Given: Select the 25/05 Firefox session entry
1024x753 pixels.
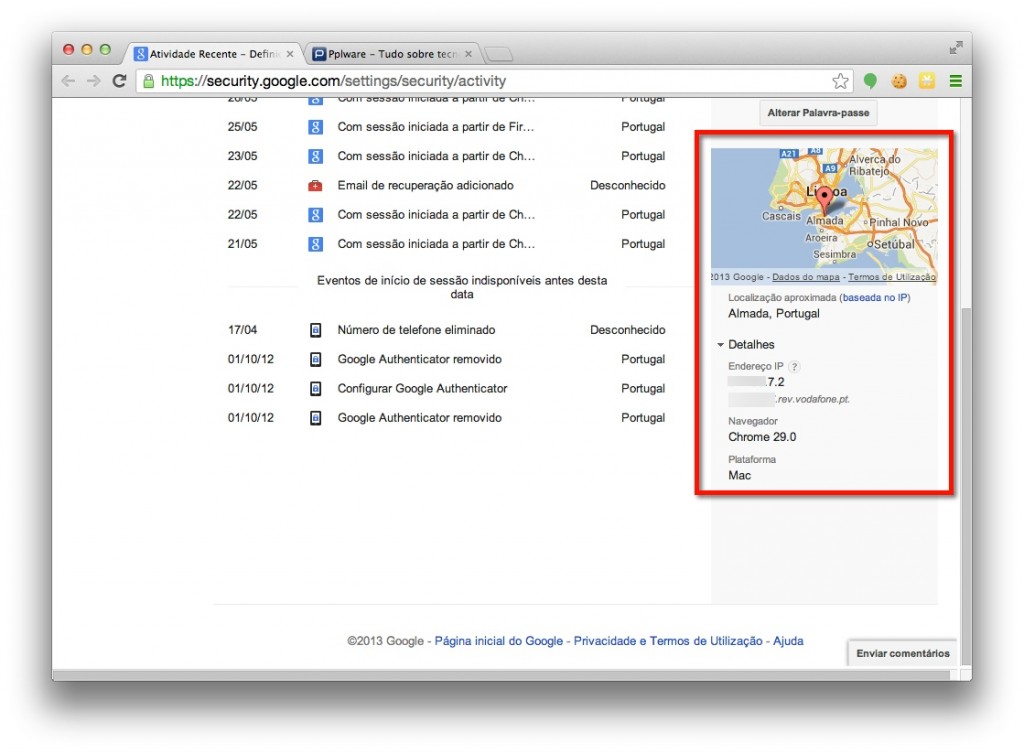Looking at the screenshot, I should [446, 127].
